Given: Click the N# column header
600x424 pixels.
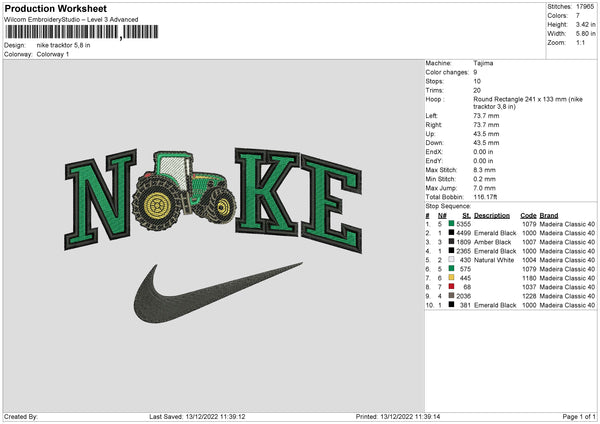Looking at the screenshot, I should [442, 215].
